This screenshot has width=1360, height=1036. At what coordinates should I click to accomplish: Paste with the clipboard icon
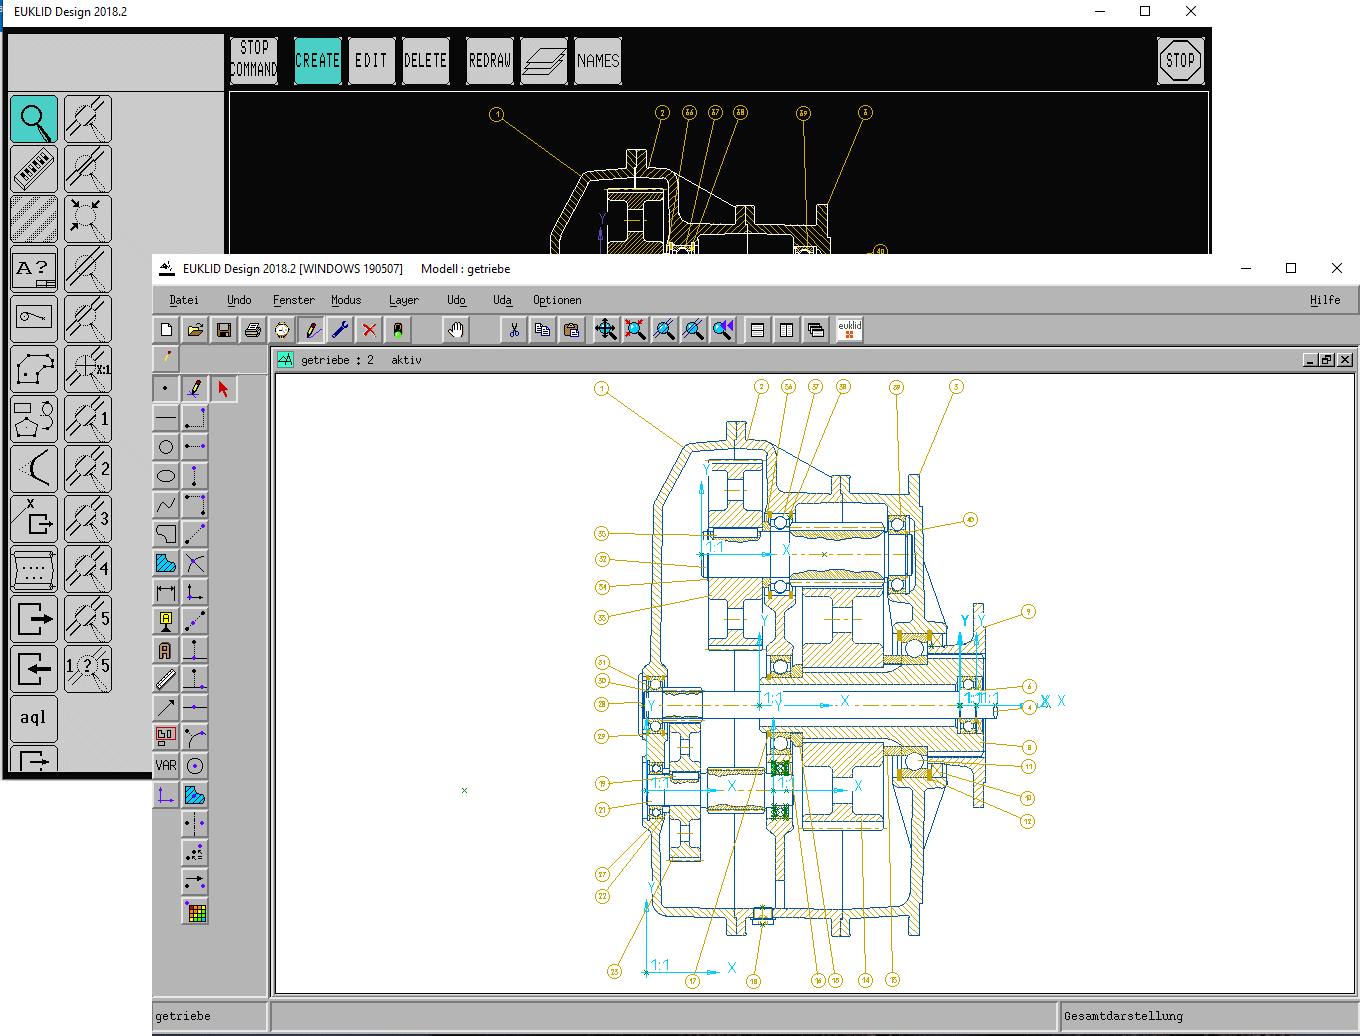point(571,330)
